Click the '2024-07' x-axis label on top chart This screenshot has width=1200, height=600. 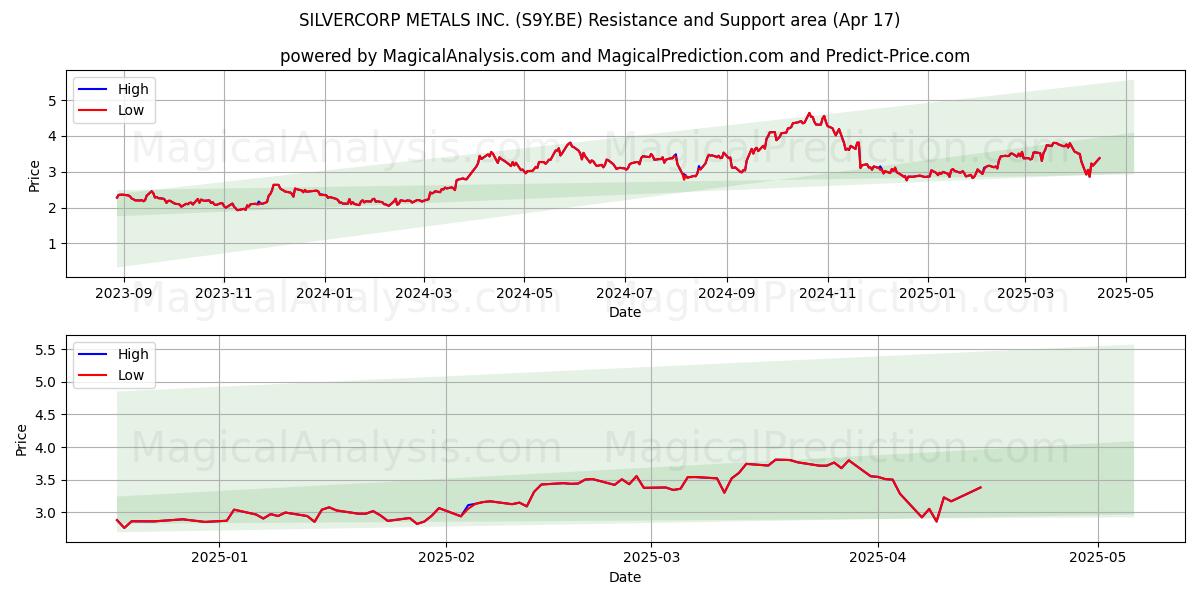point(625,294)
